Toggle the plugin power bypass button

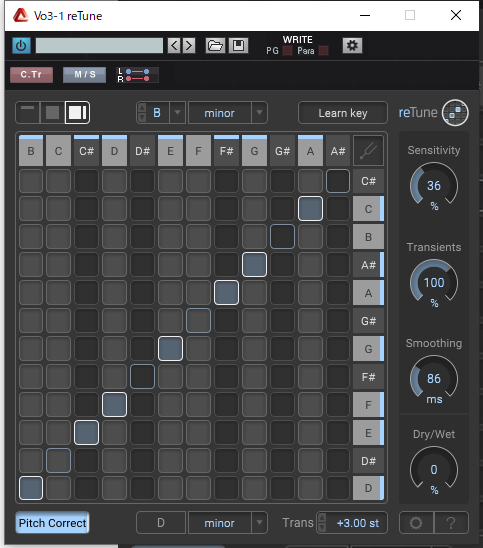tap(21, 45)
